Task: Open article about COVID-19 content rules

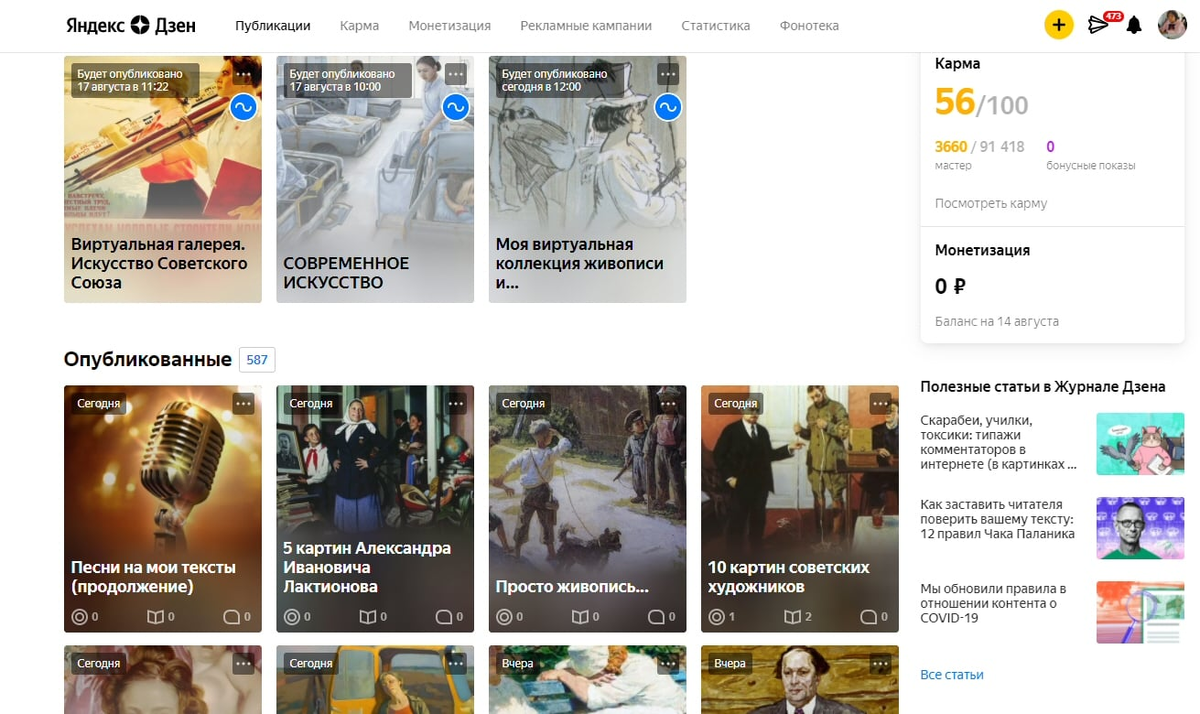Action: 993,603
